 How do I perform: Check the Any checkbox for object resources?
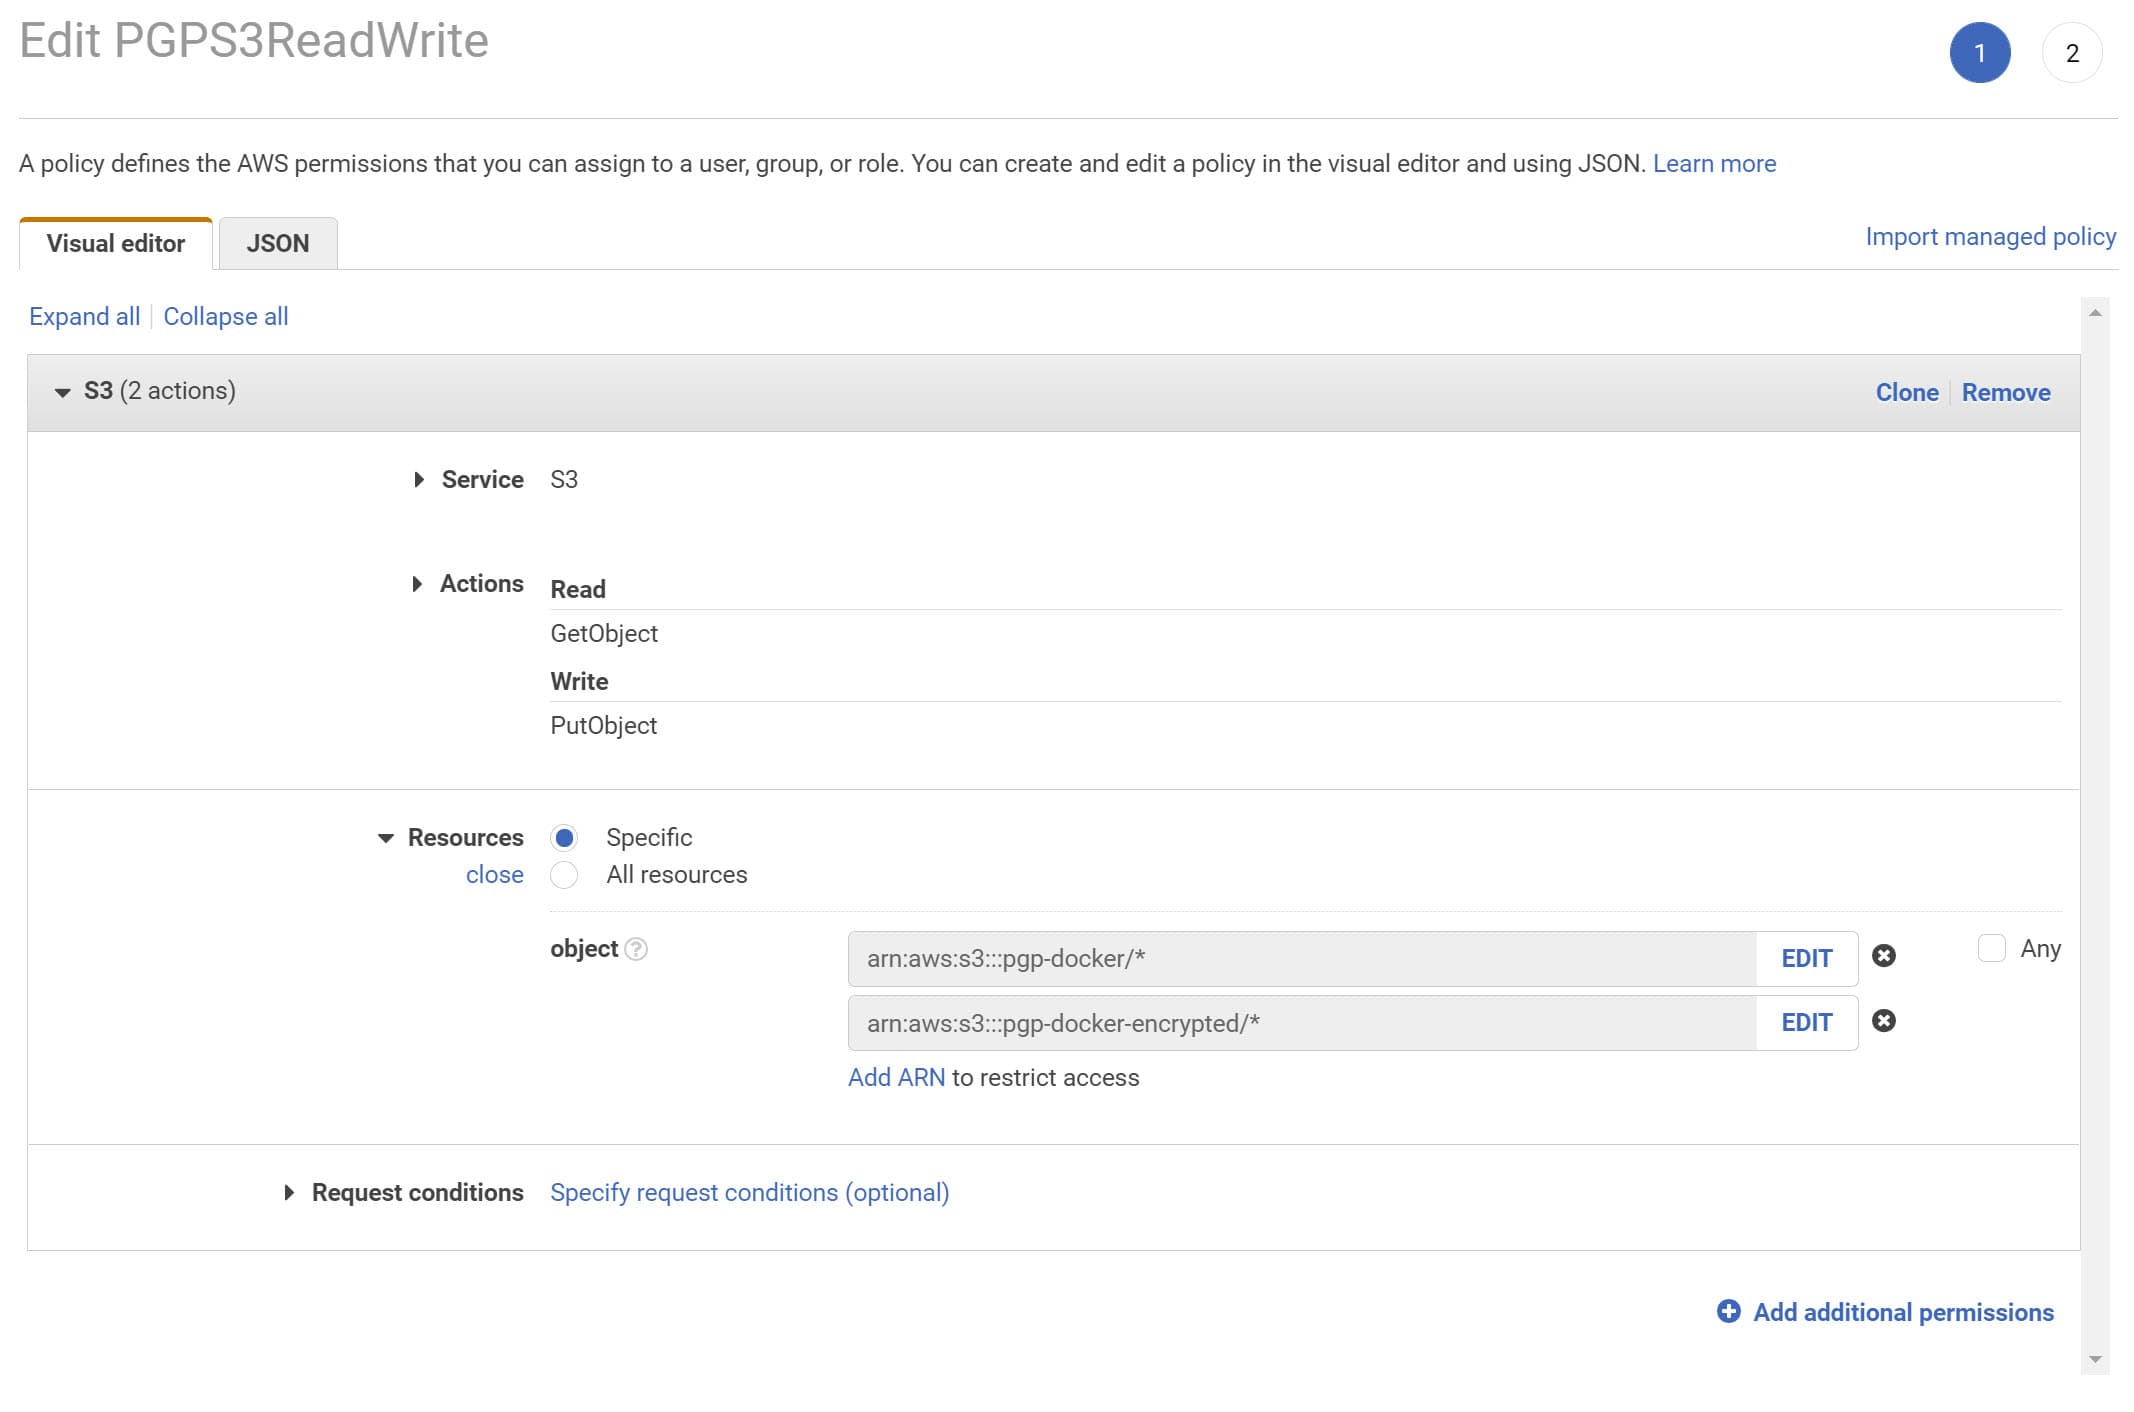pos(1991,947)
